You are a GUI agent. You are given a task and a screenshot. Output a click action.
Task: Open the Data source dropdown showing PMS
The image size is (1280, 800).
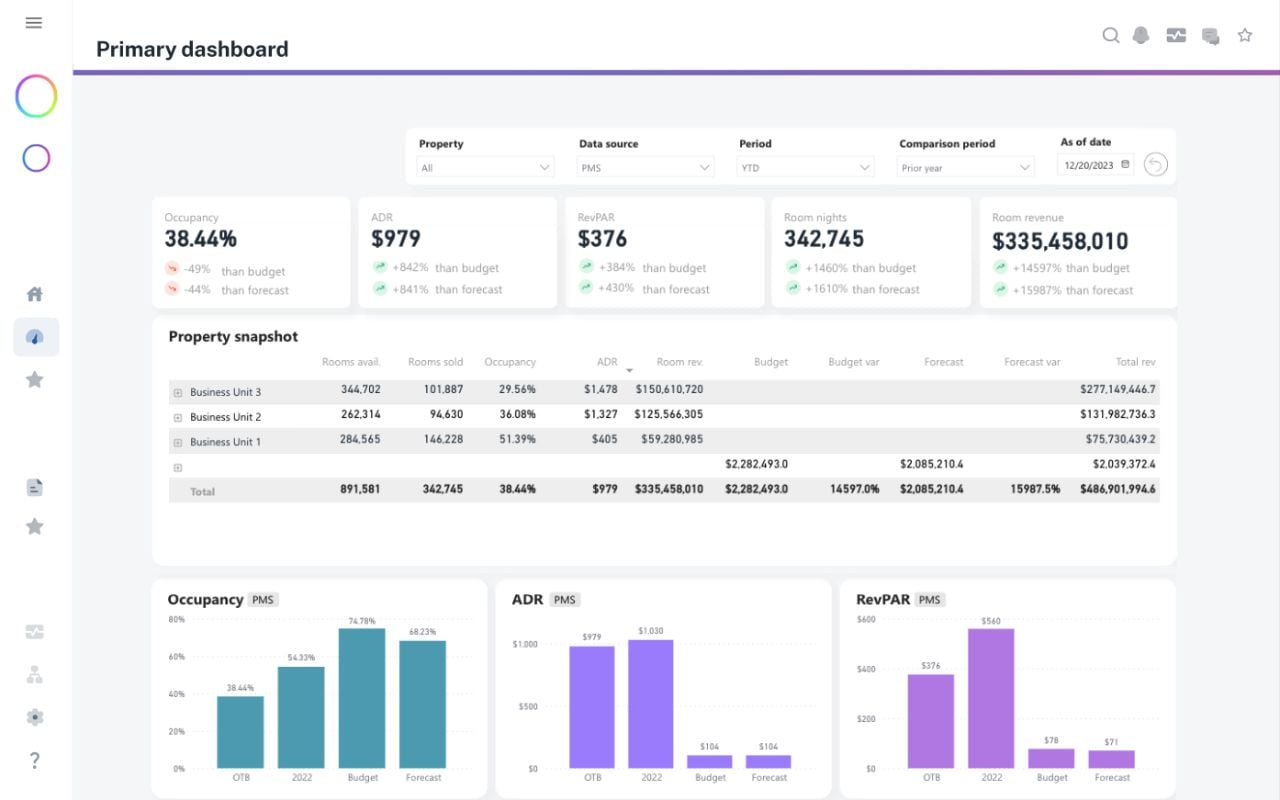click(645, 168)
